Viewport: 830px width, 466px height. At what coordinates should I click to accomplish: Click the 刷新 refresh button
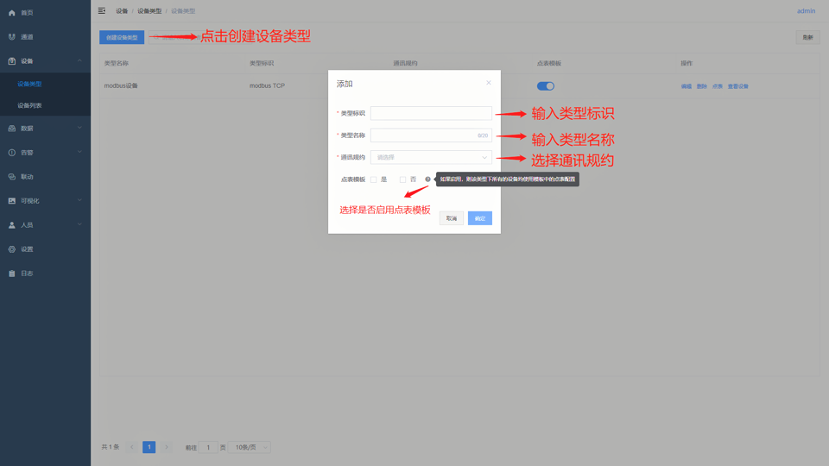pos(808,38)
